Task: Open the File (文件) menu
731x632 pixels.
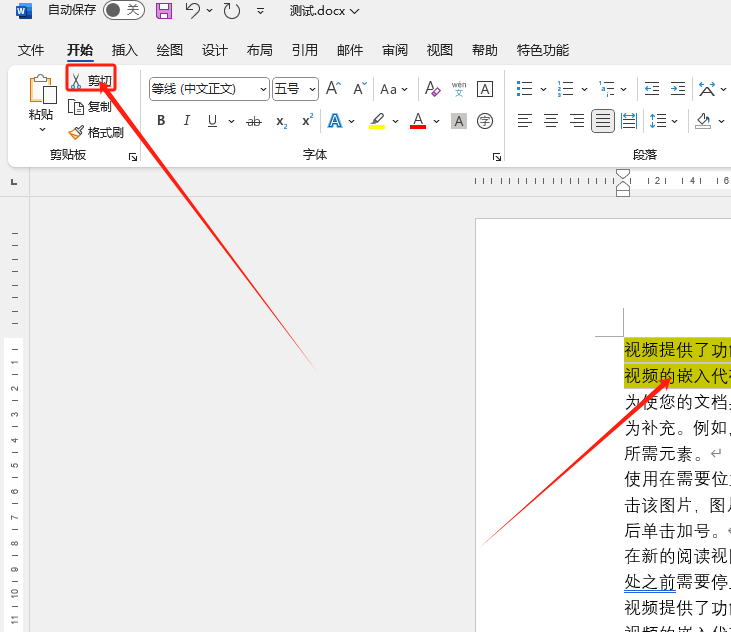Action: click(31, 50)
